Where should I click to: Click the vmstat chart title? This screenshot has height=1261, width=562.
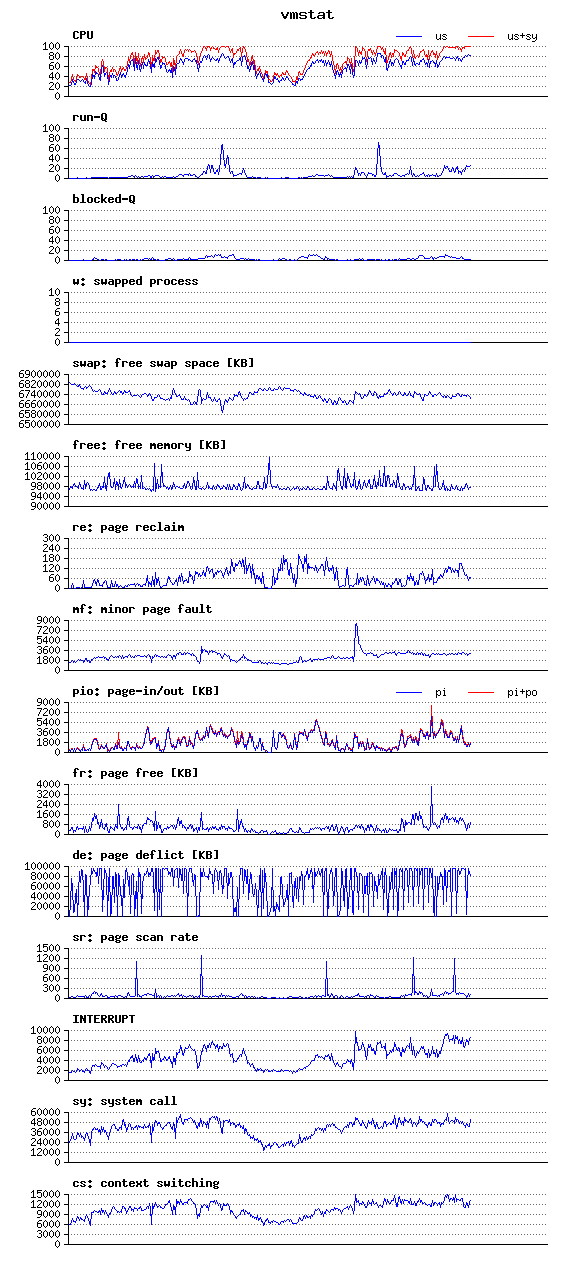[307, 15]
